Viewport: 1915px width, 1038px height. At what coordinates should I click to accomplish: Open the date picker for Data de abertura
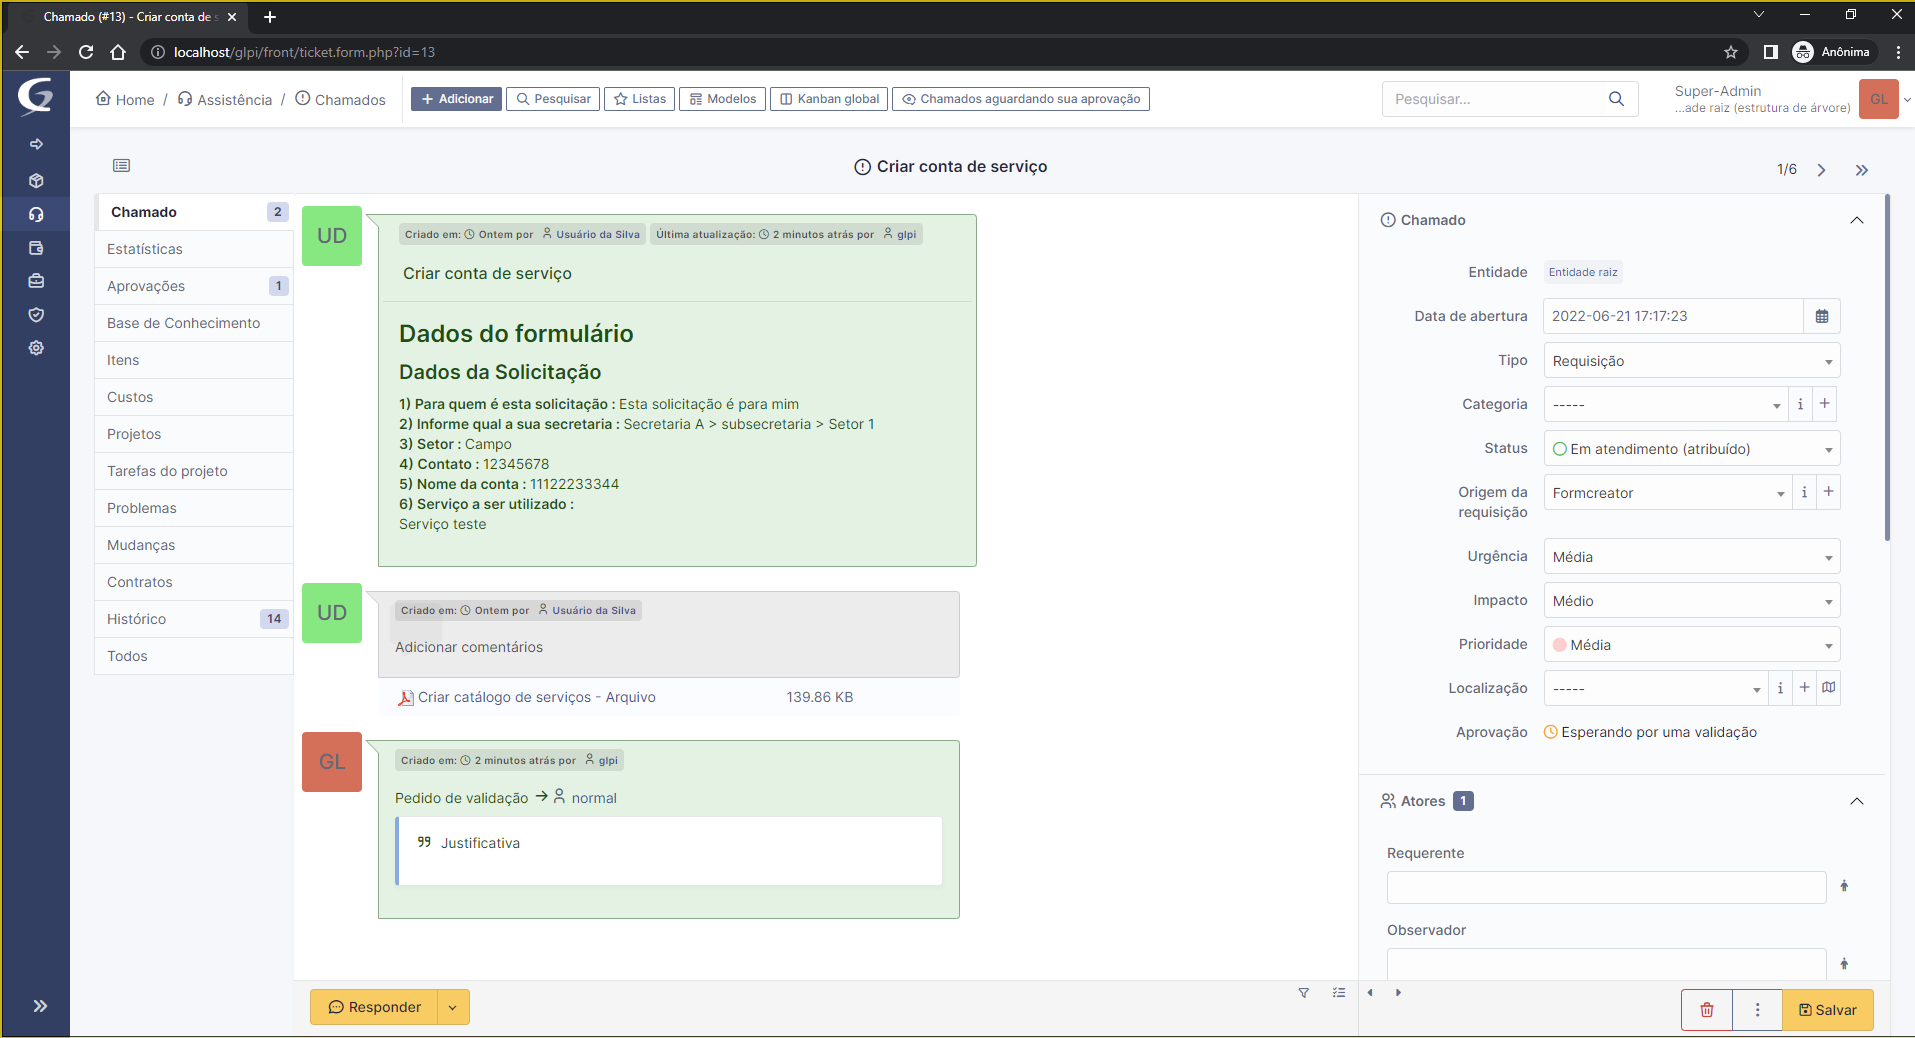[x=1823, y=316]
